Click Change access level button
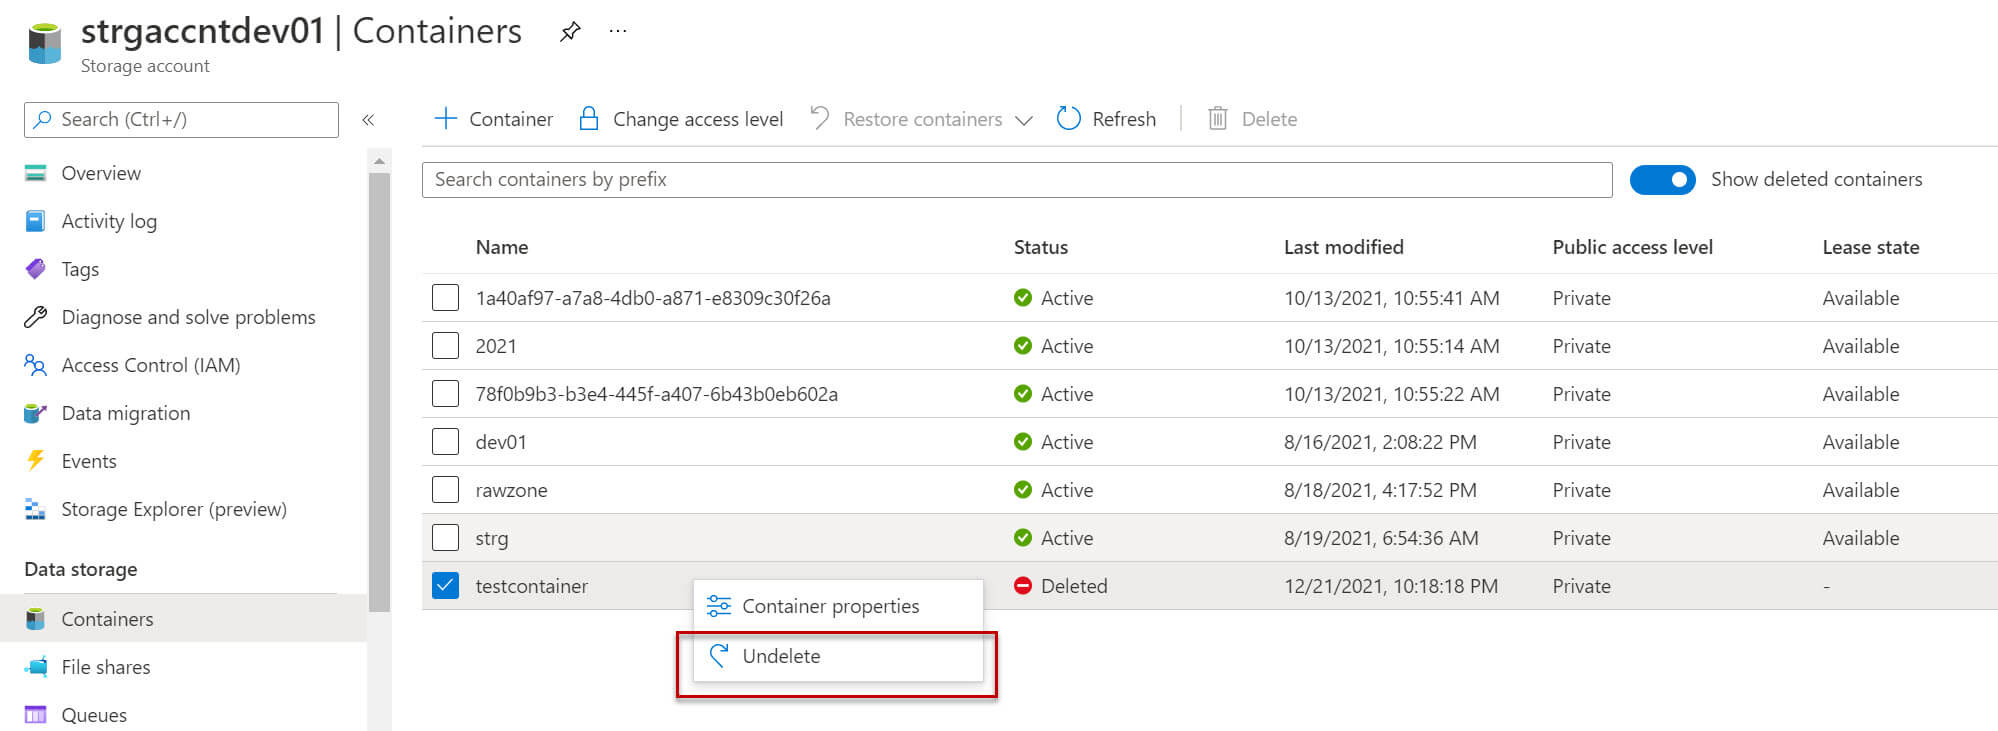 (x=681, y=119)
